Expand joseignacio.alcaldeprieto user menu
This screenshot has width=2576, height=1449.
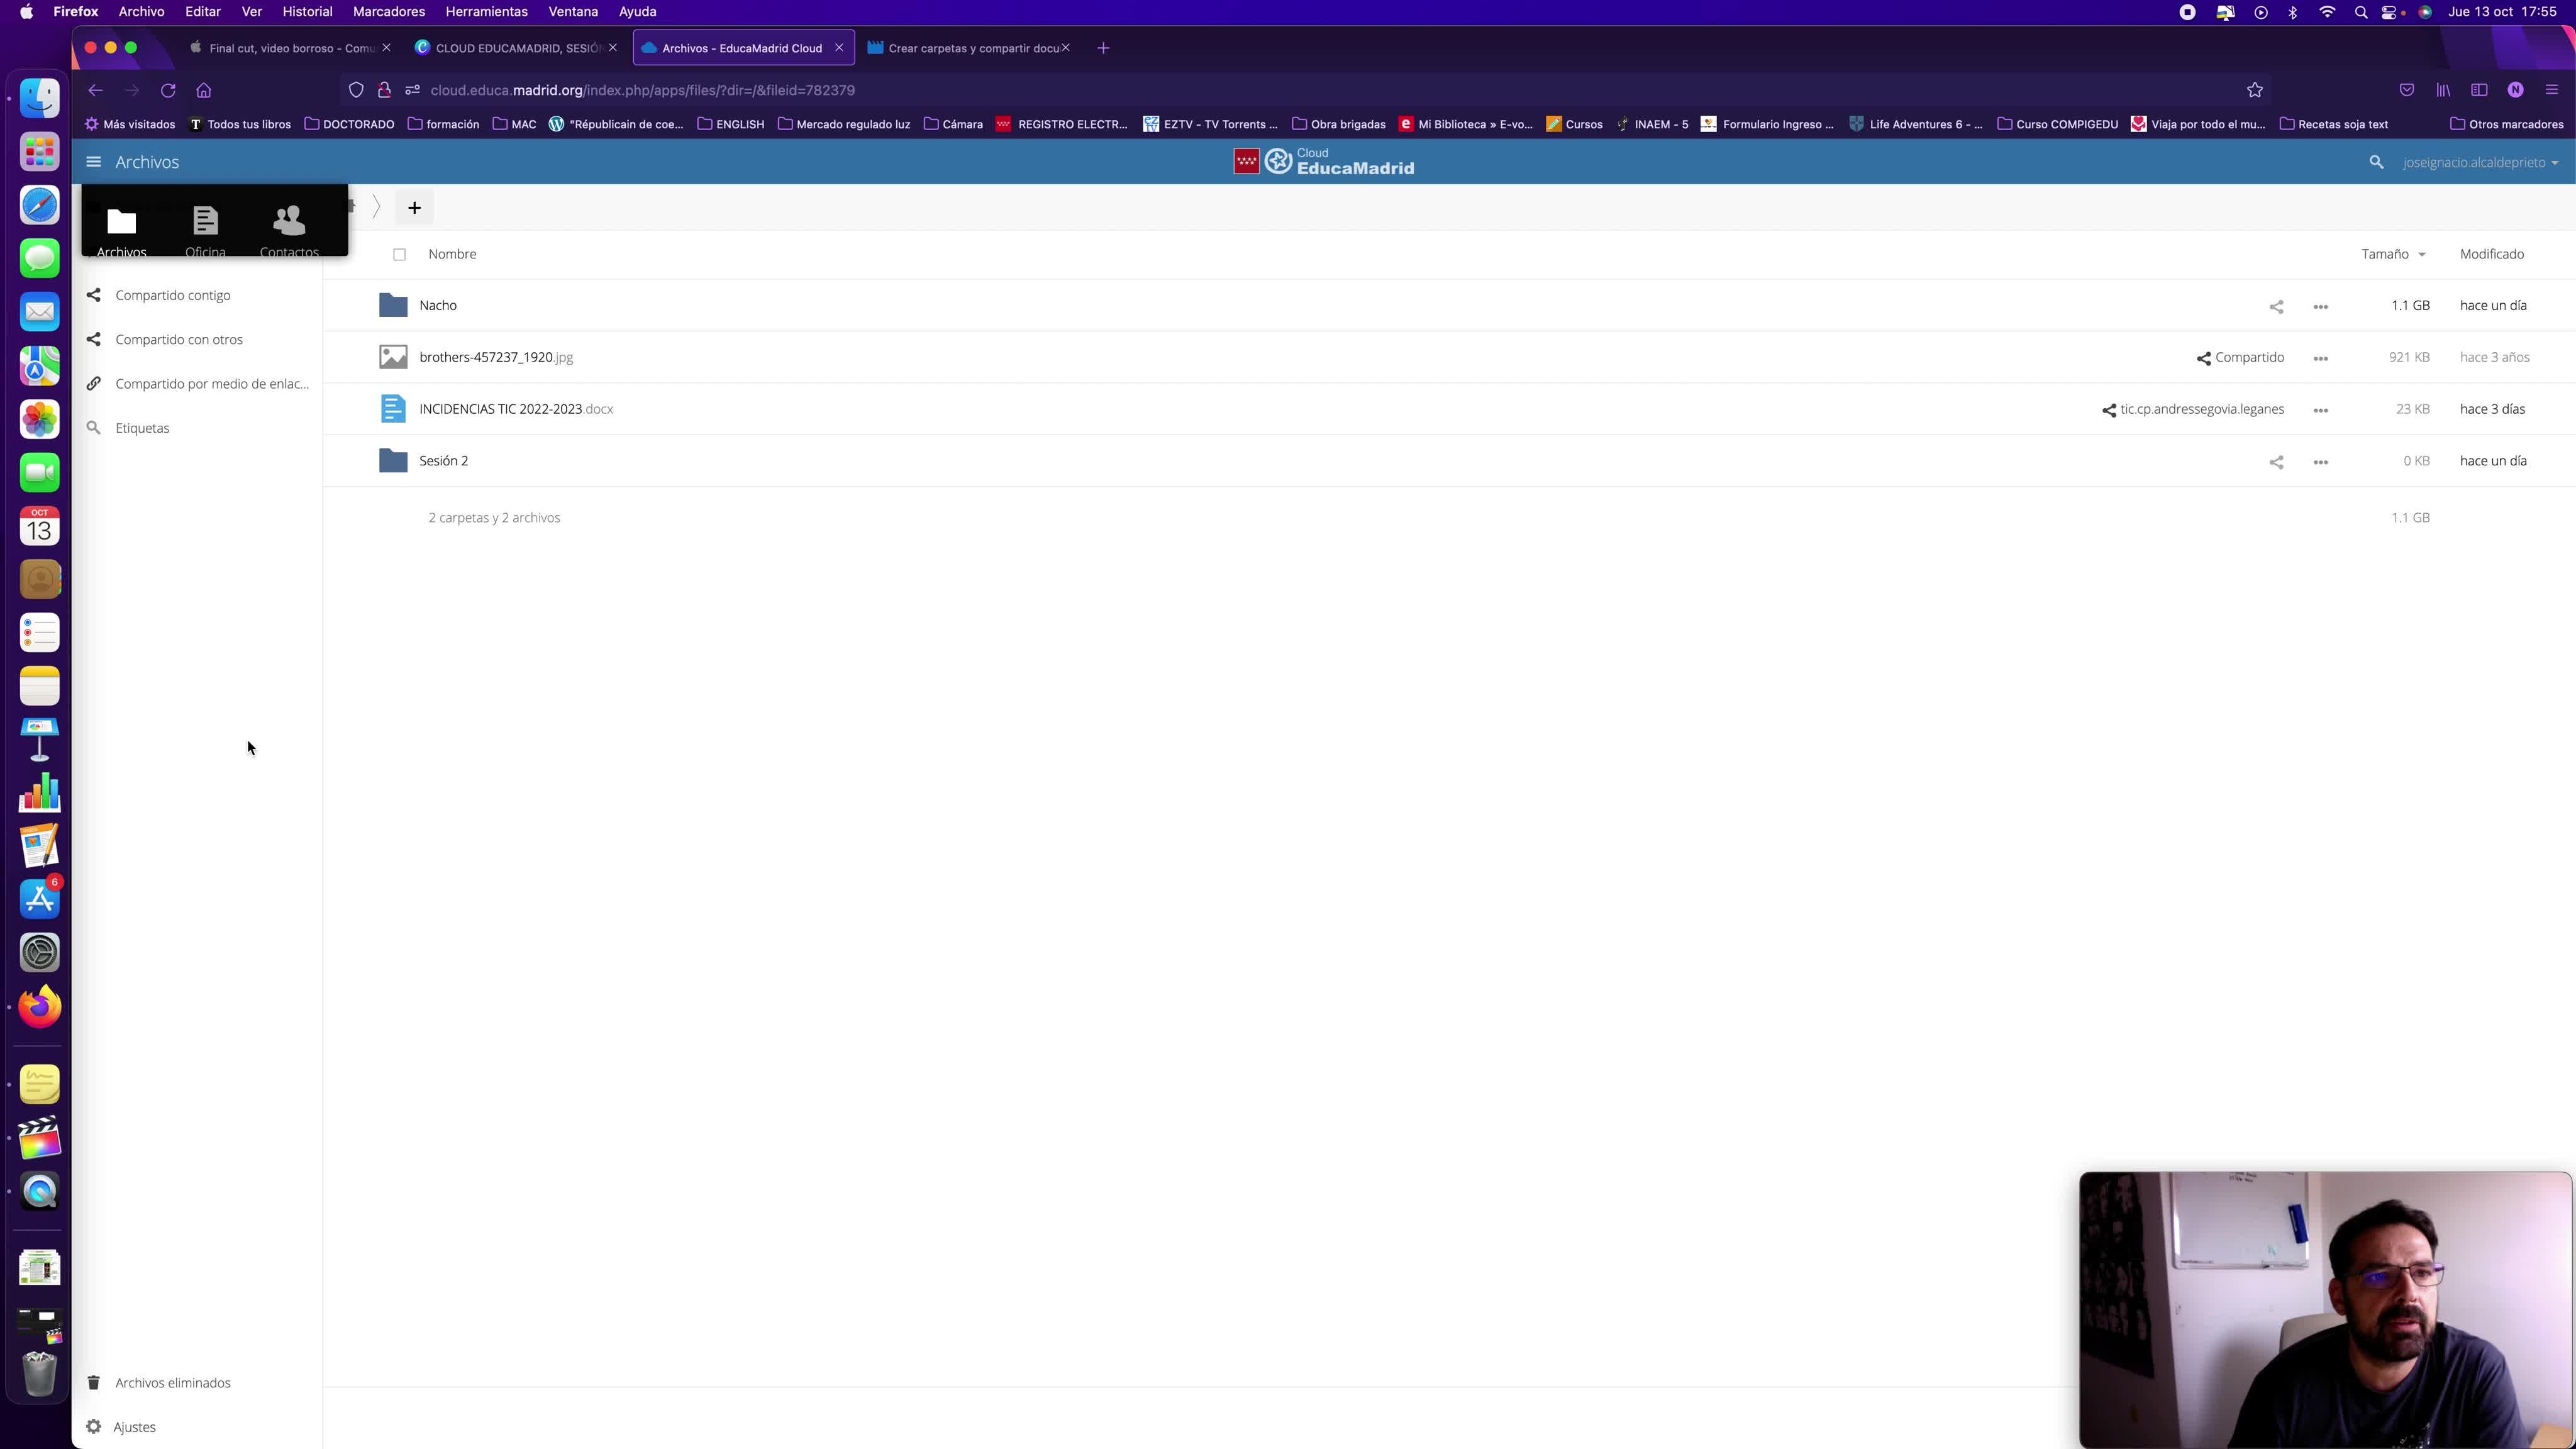2479,162
